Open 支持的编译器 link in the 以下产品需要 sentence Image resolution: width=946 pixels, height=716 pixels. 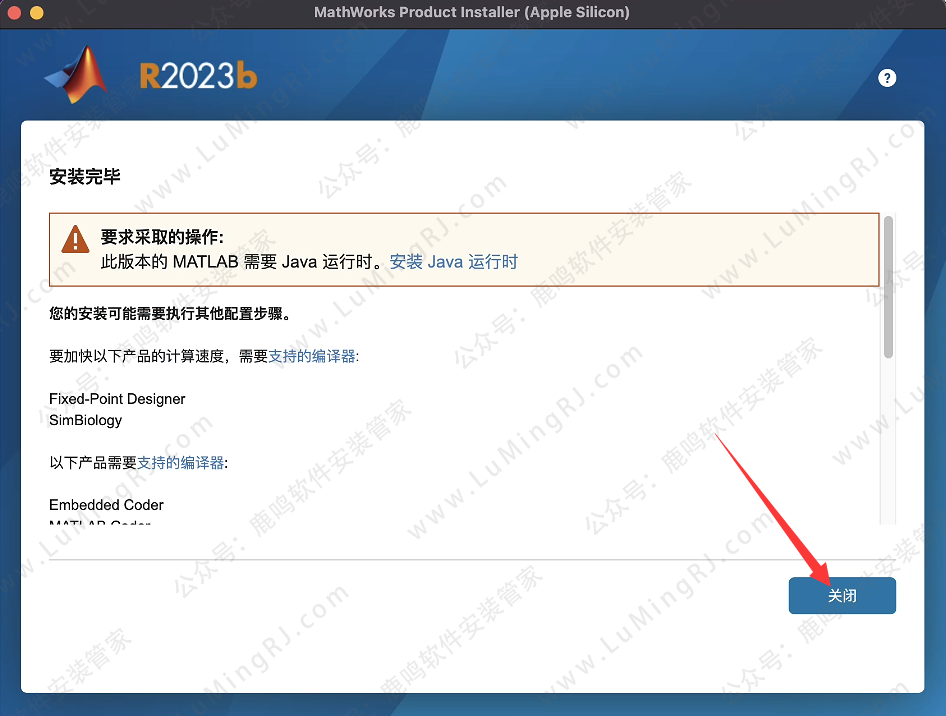(181, 463)
